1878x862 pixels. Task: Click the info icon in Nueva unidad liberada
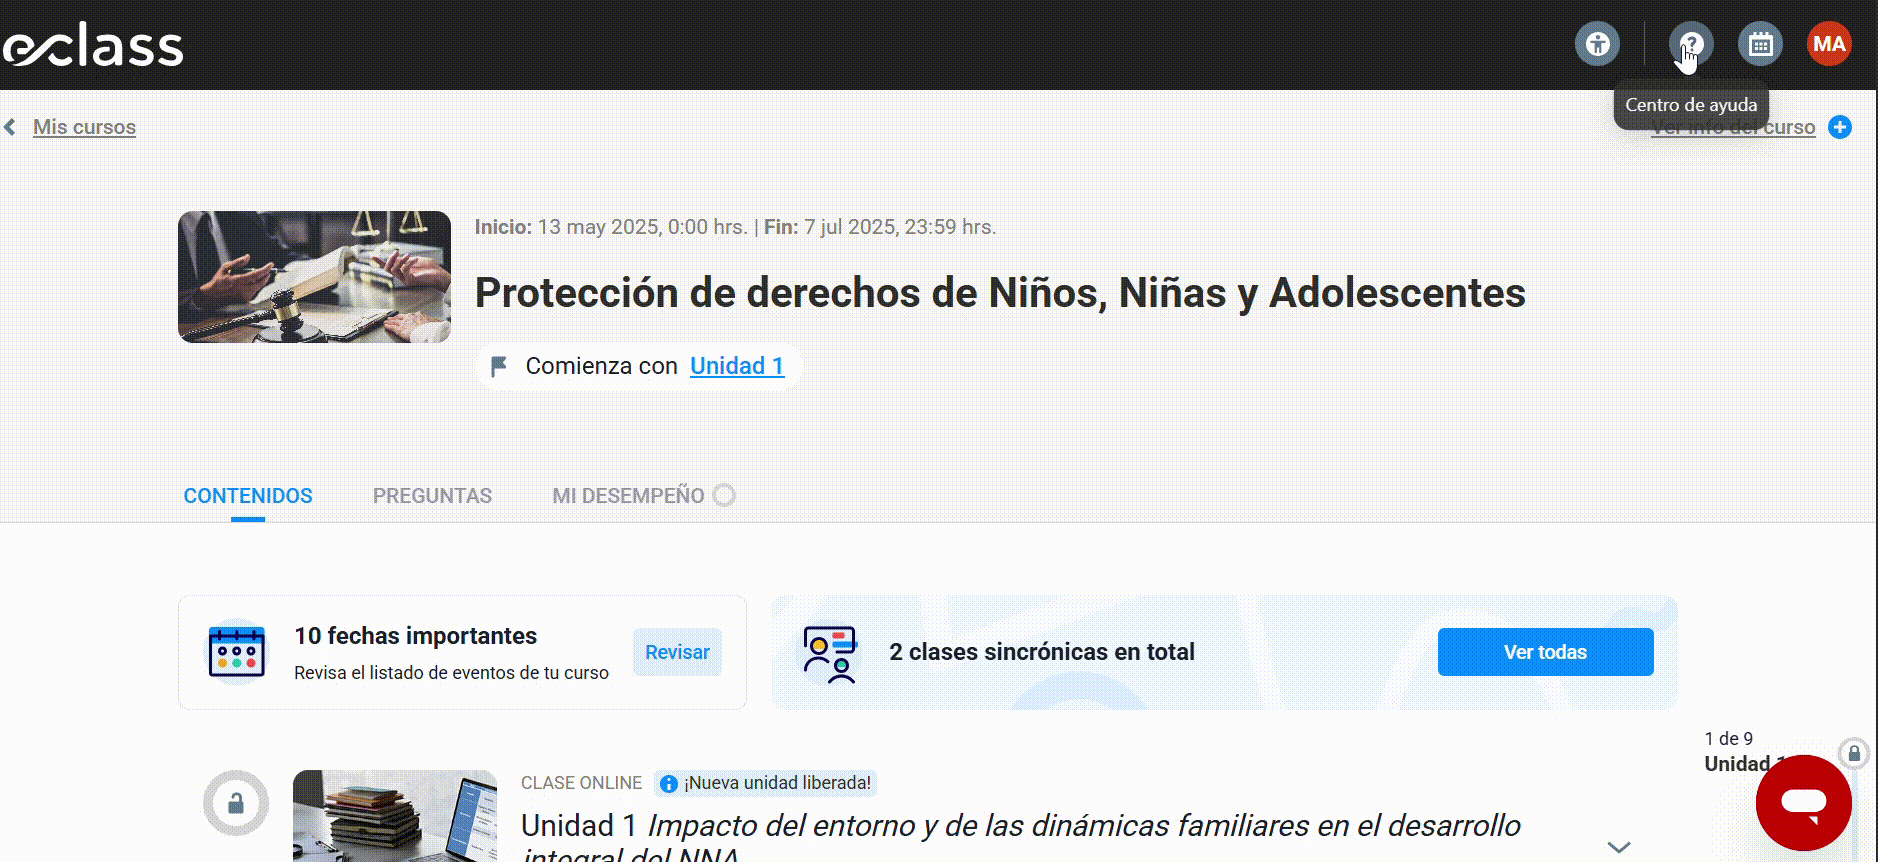click(x=669, y=784)
